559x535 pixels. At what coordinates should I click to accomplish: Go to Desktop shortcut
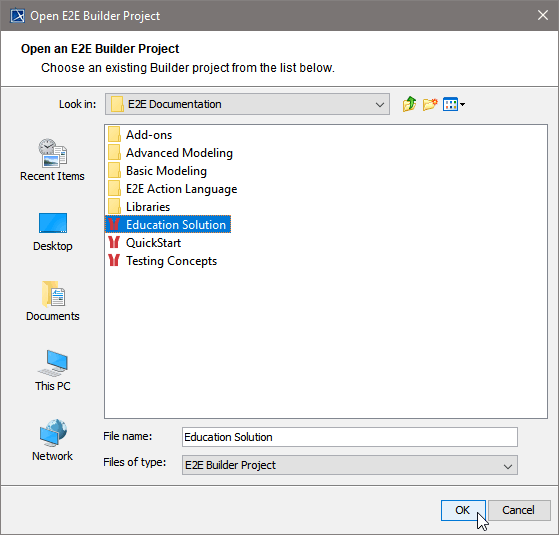pyautogui.click(x=52, y=232)
